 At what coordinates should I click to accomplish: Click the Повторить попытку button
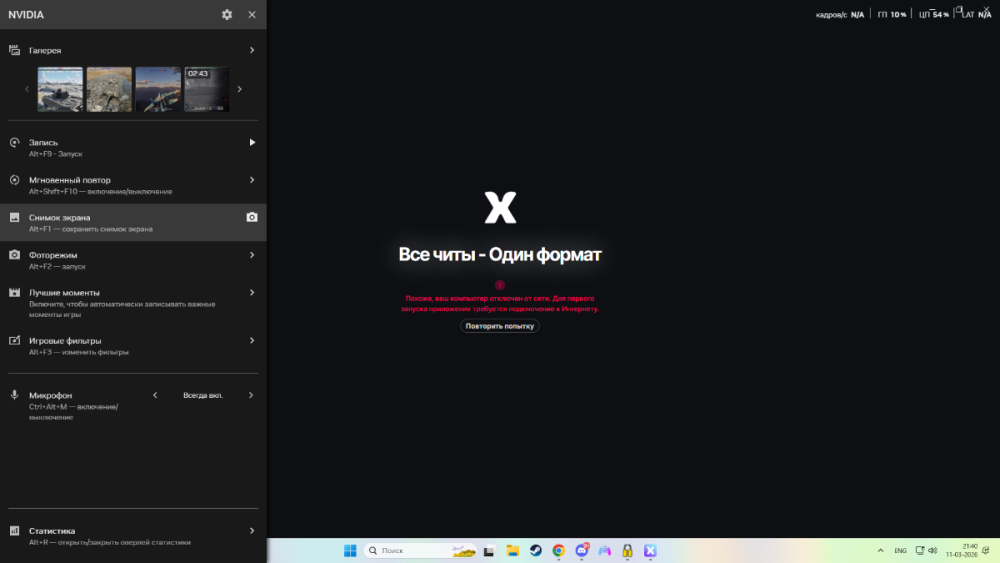pyautogui.click(x=500, y=326)
